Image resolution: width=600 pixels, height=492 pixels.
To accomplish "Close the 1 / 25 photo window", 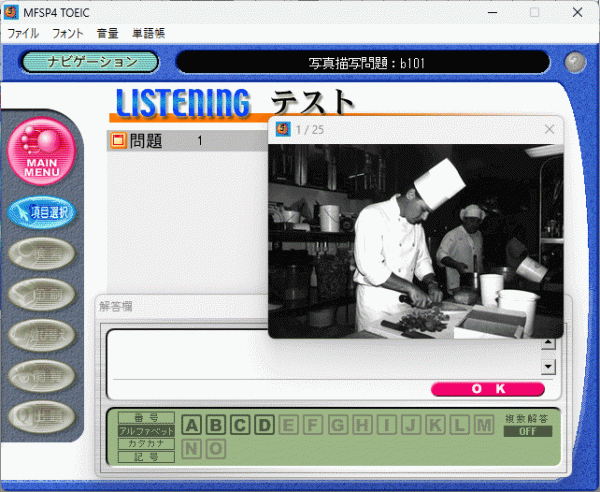I will [x=548, y=129].
